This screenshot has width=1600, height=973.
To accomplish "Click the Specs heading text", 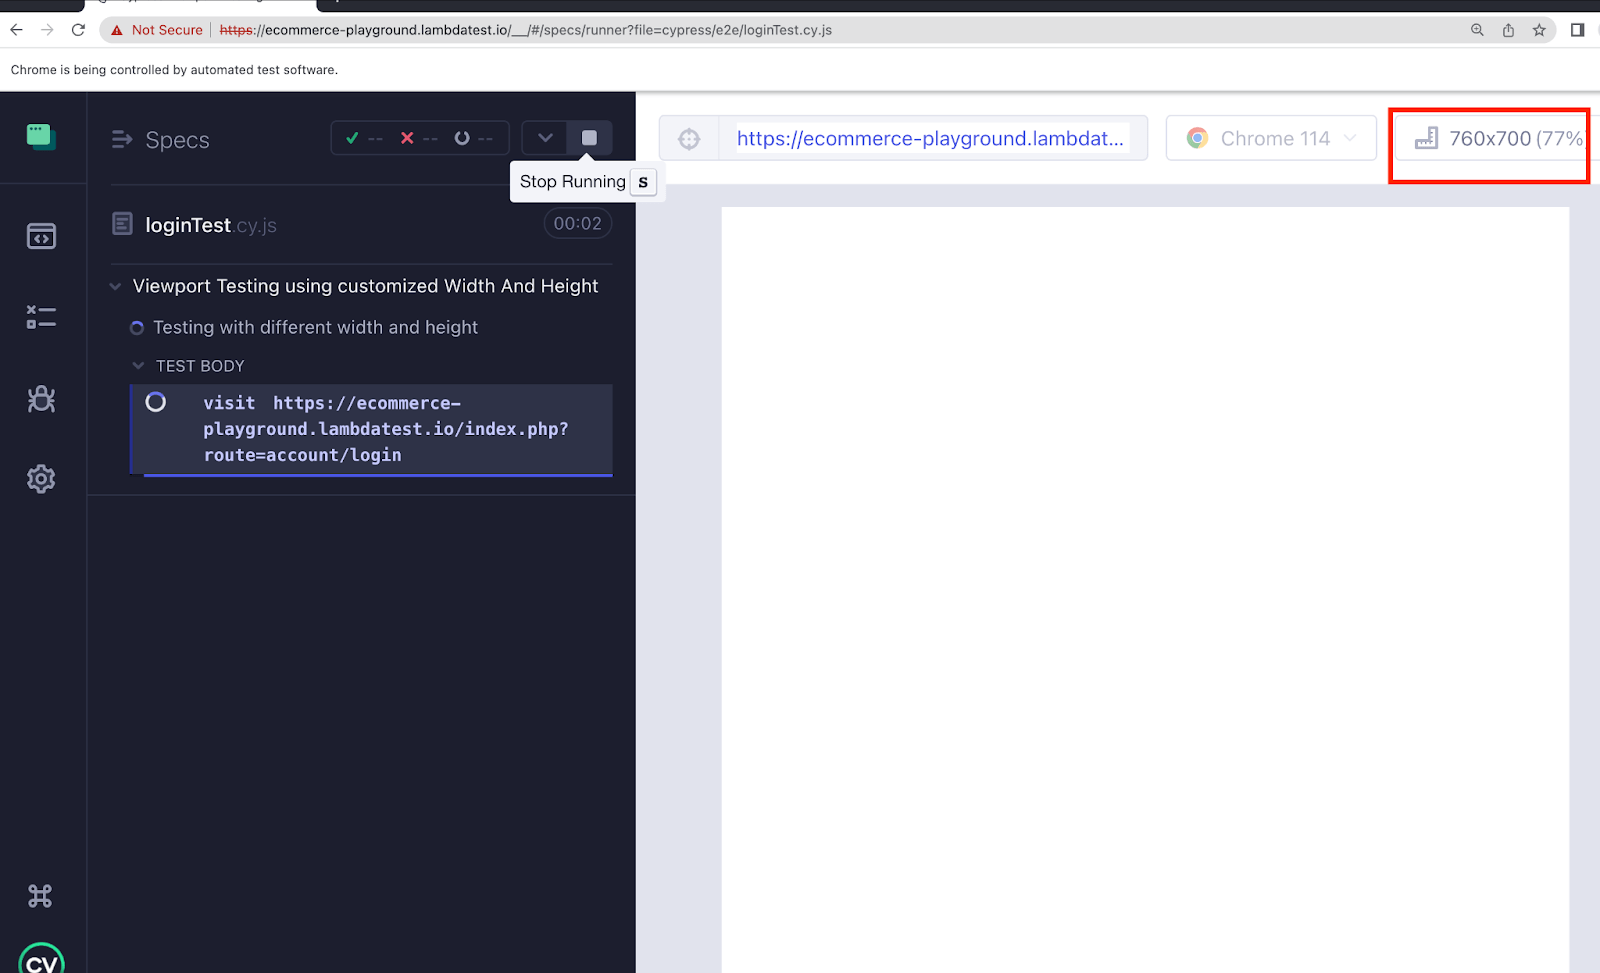I will [177, 140].
